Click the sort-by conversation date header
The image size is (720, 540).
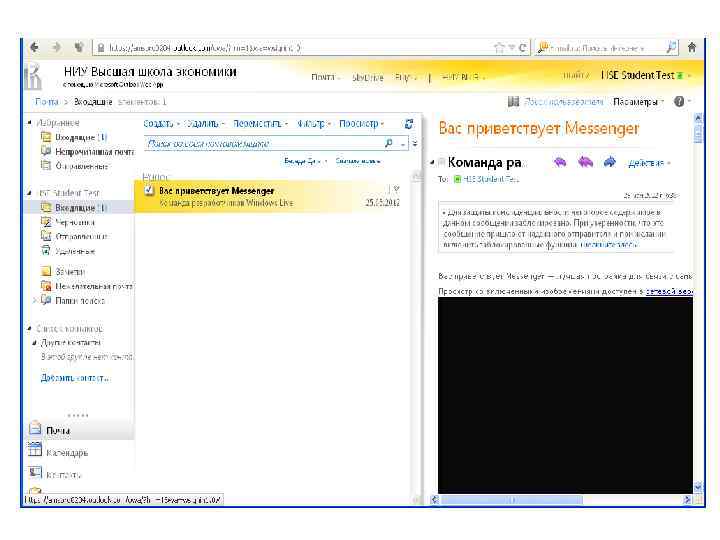(305, 161)
